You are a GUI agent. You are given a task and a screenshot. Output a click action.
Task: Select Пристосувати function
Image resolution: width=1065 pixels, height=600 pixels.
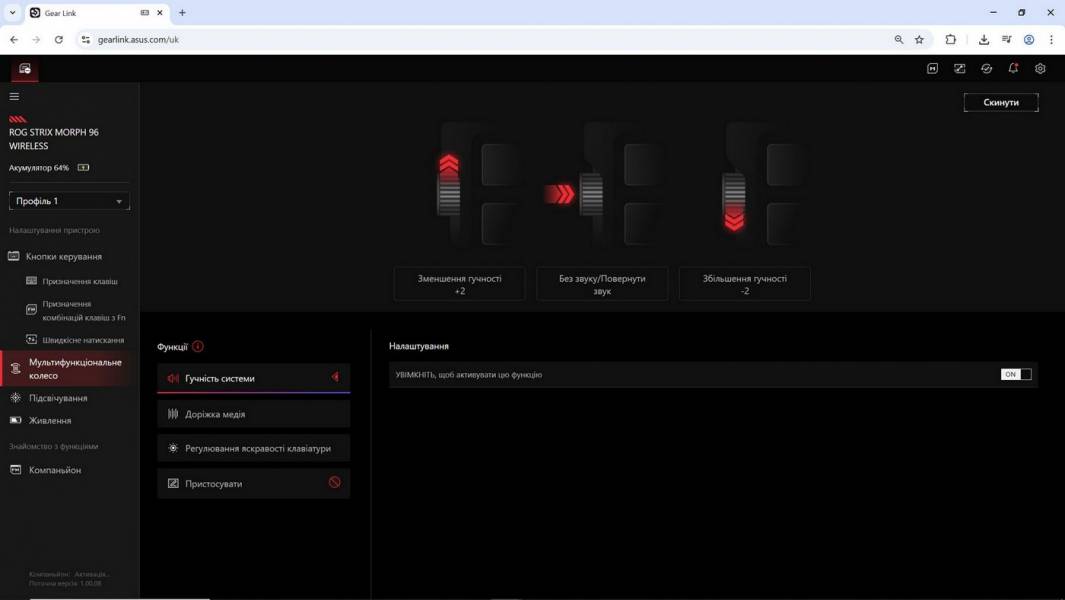click(x=253, y=484)
